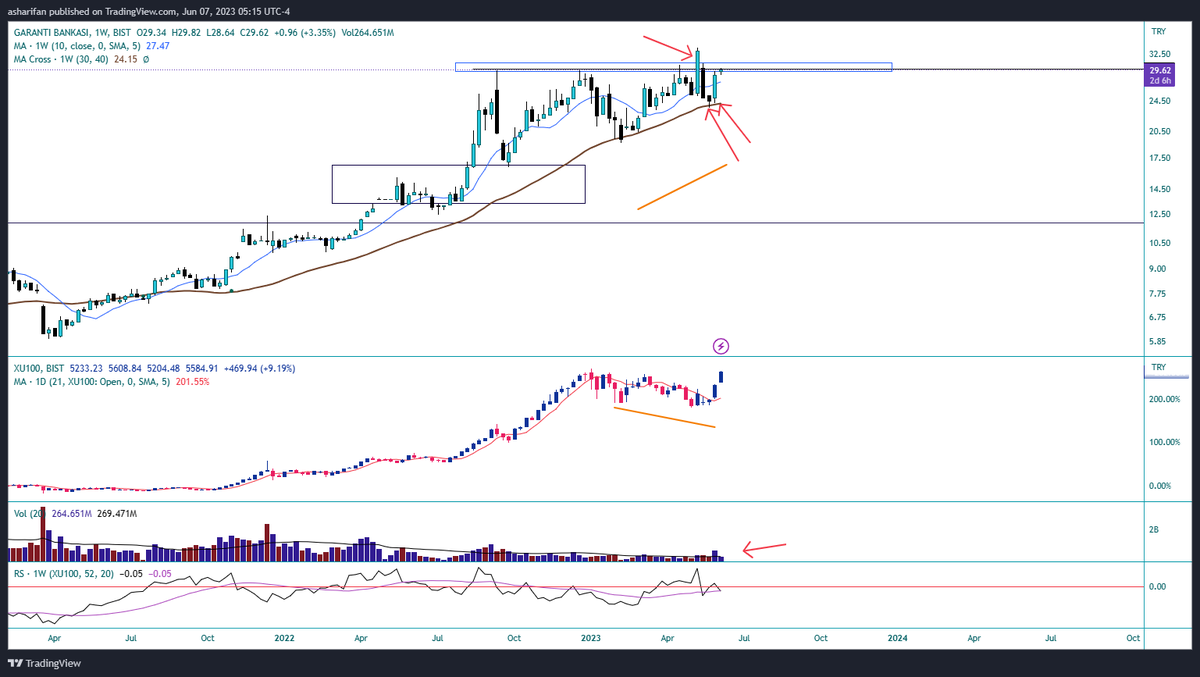This screenshot has height=677, width=1200.
Task: Click the 12.50 price axis label
Action: point(1161,215)
